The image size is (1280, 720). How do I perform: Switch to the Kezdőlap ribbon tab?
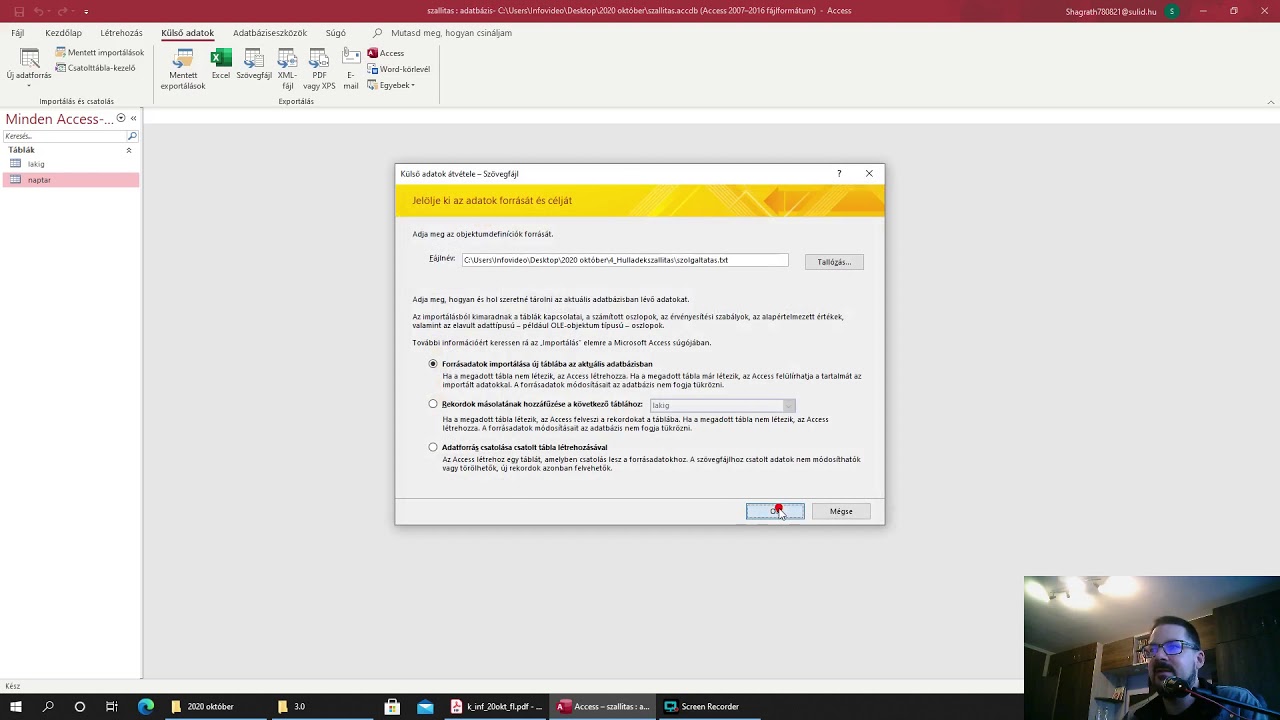(64, 33)
